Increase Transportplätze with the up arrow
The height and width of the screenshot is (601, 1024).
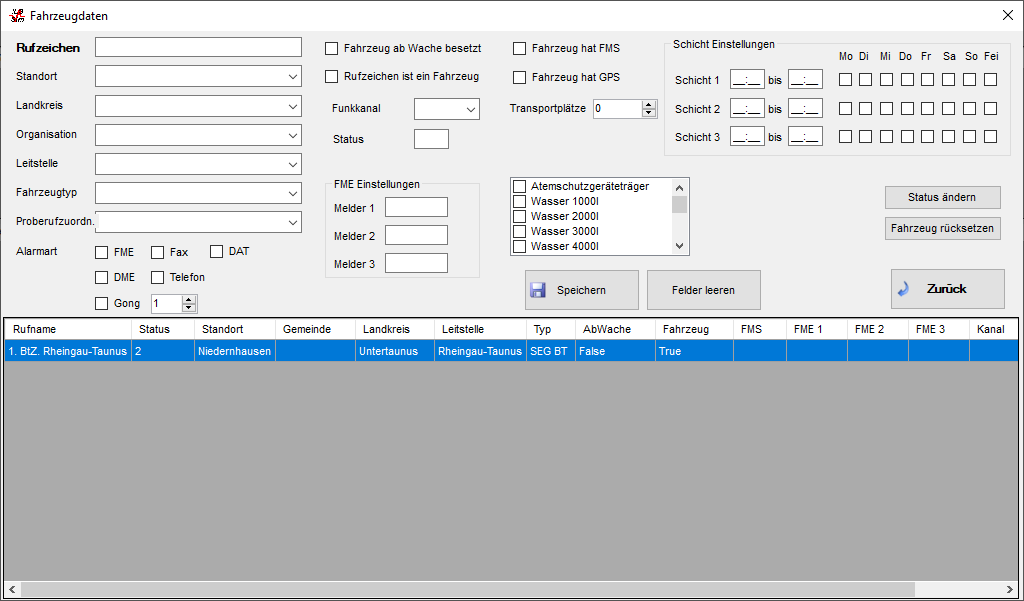pyautogui.click(x=649, y=105)
